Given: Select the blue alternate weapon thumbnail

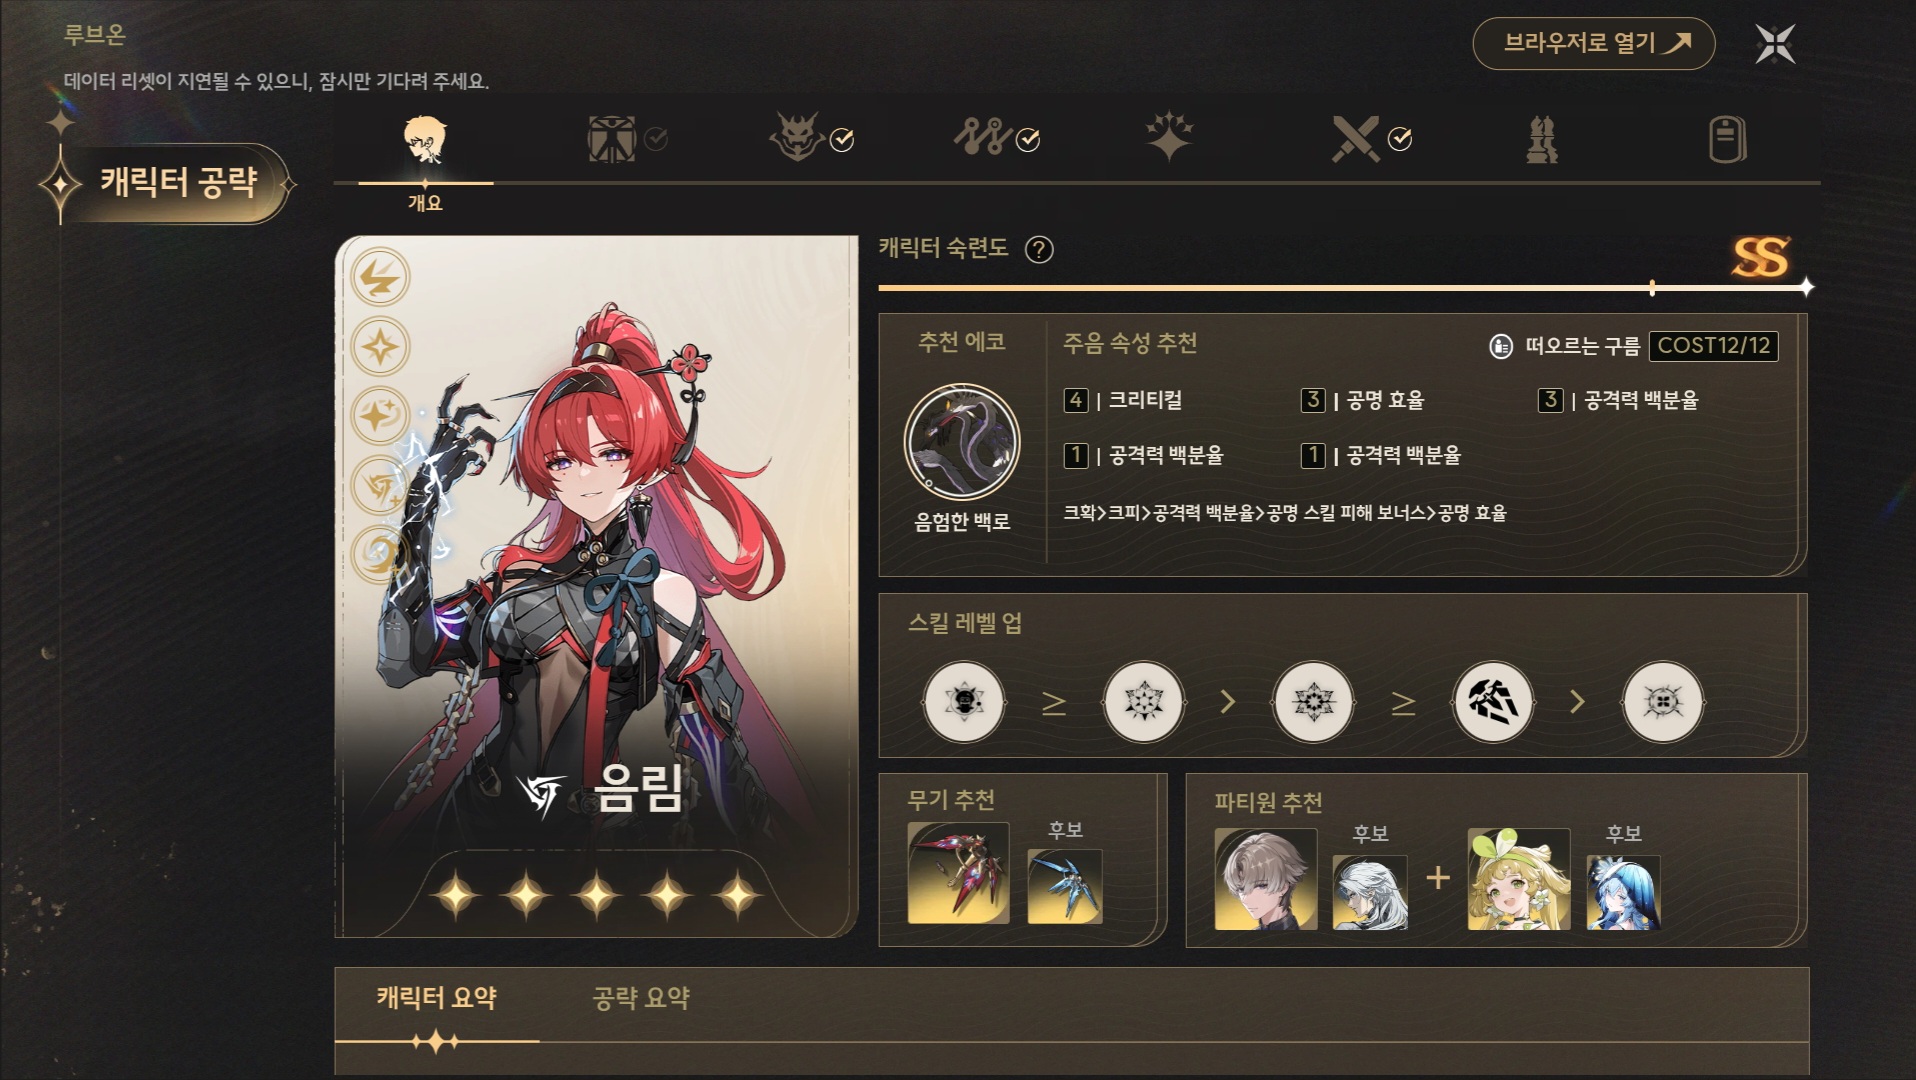Looking at the screenshot, I should point(1064,886).
